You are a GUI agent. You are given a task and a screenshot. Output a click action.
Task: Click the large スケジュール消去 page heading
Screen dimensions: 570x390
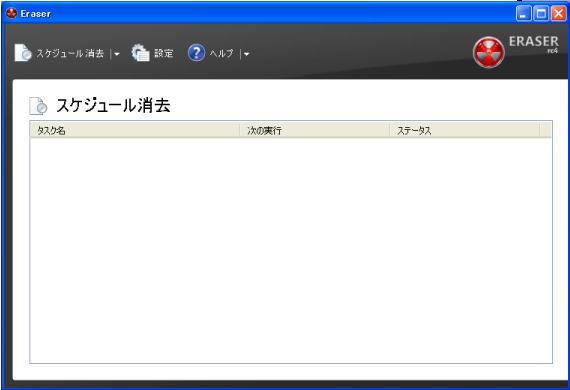coord(113,105)
